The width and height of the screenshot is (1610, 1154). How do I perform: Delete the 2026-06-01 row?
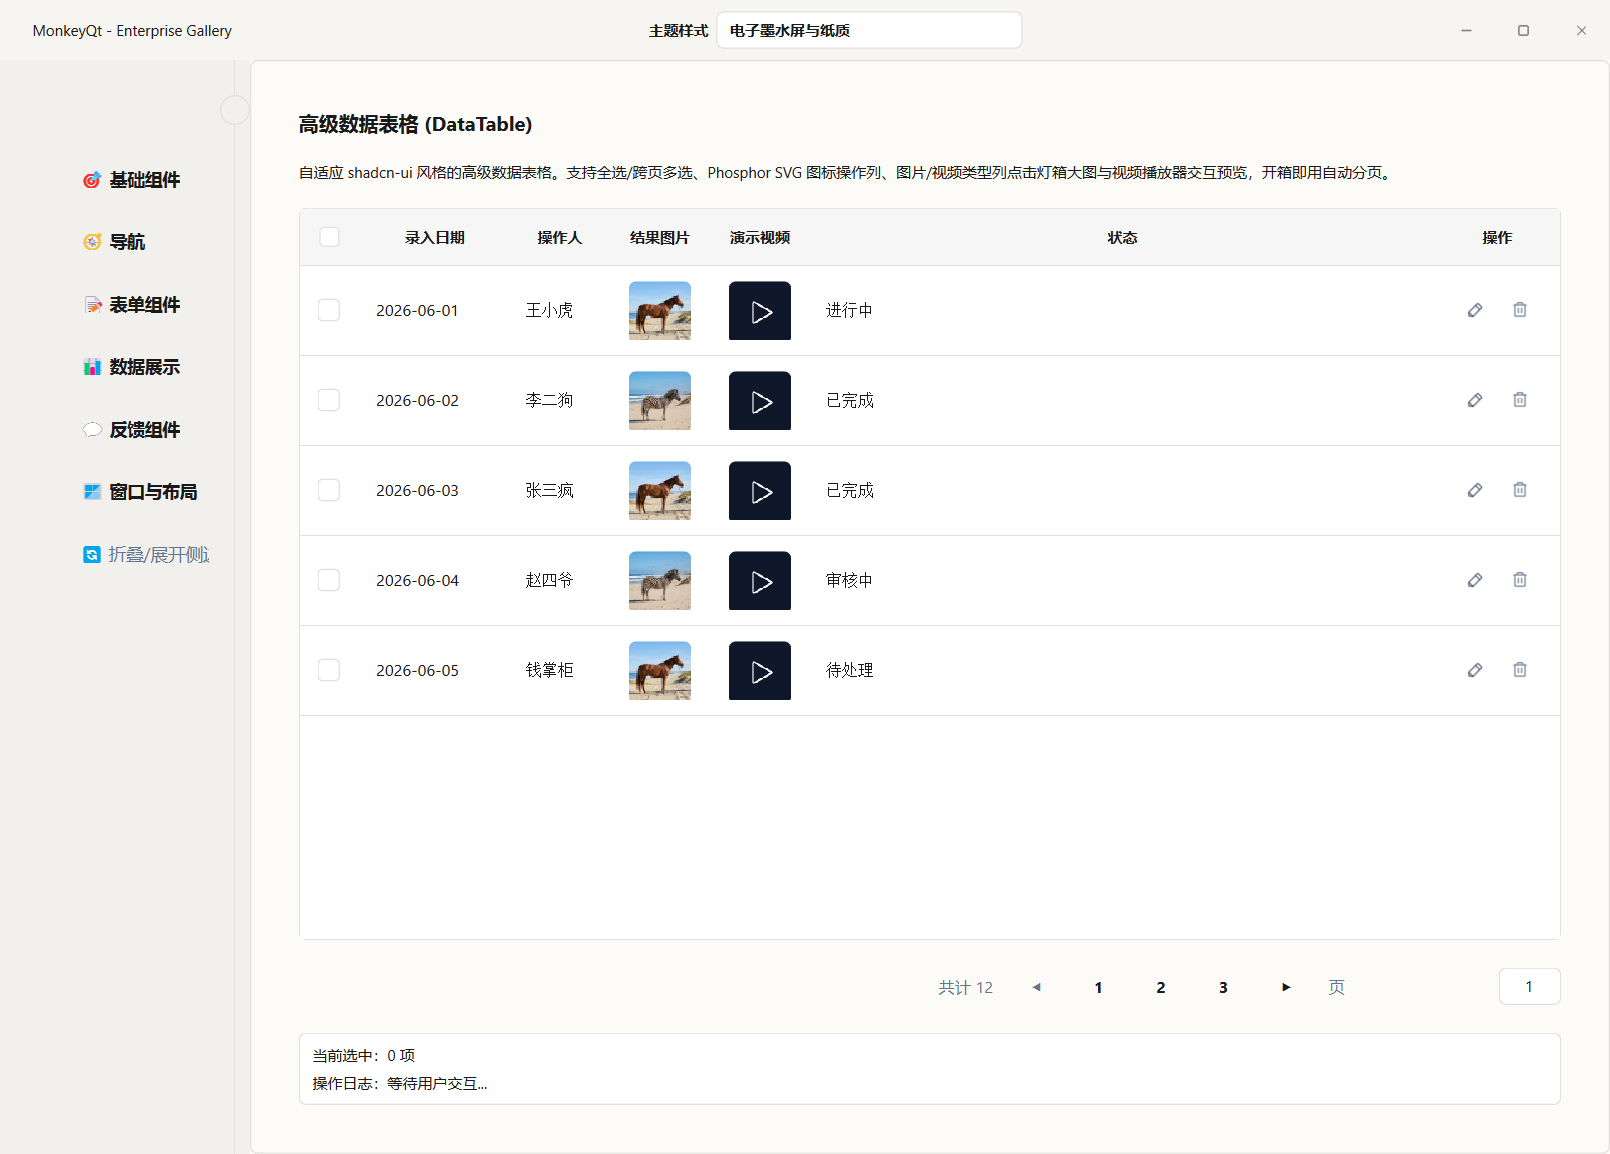point(1520,310)
